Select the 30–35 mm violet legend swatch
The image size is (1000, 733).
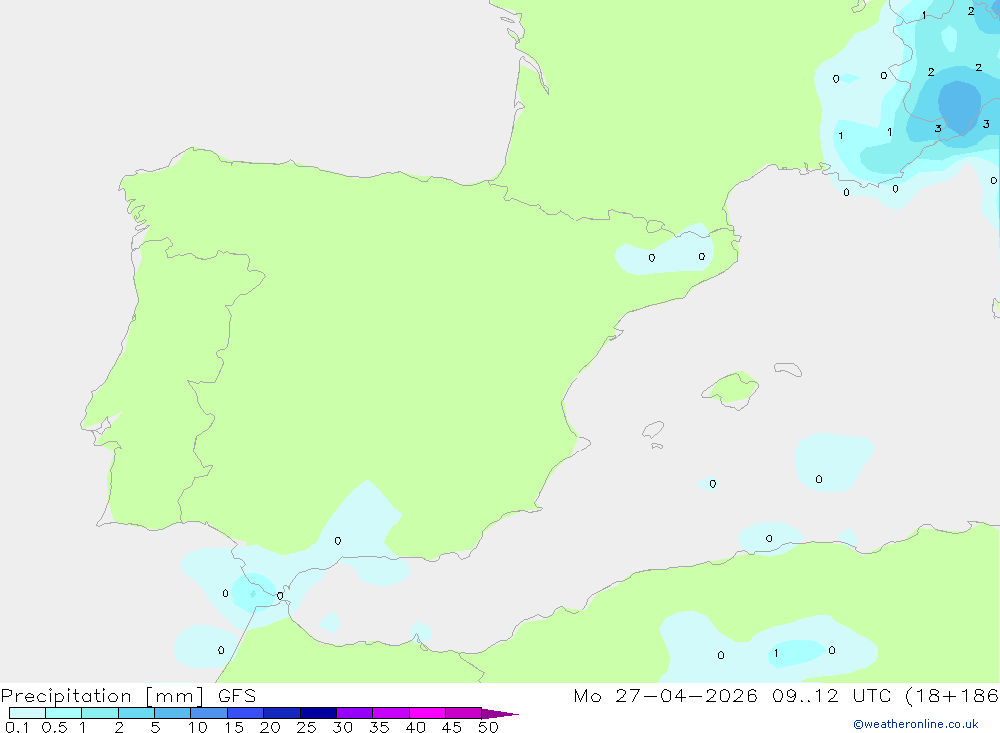click(x=354, y=713)
